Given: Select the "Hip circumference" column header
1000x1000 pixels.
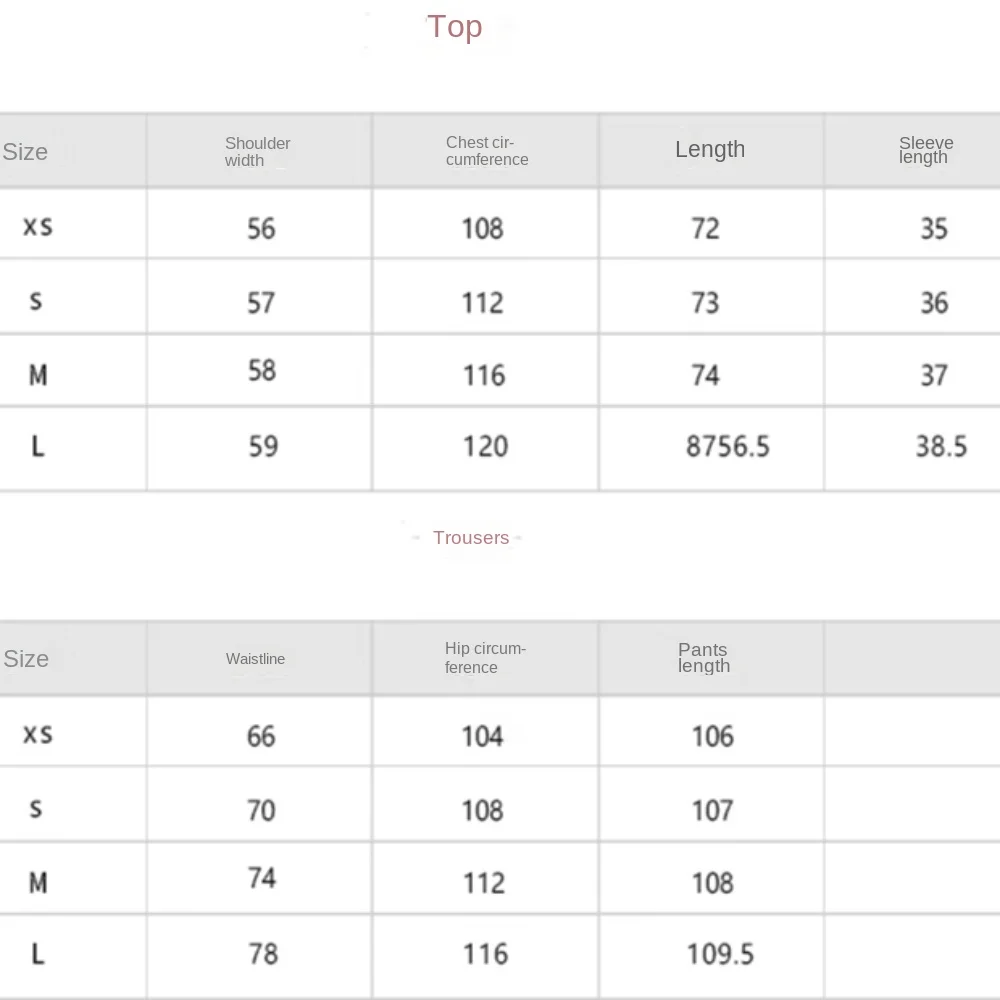Looking at the screenshot, I should point(485,658).
